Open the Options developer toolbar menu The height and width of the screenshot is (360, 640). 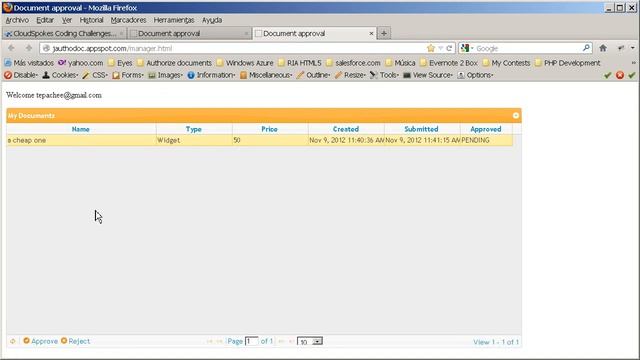point(475,75)
